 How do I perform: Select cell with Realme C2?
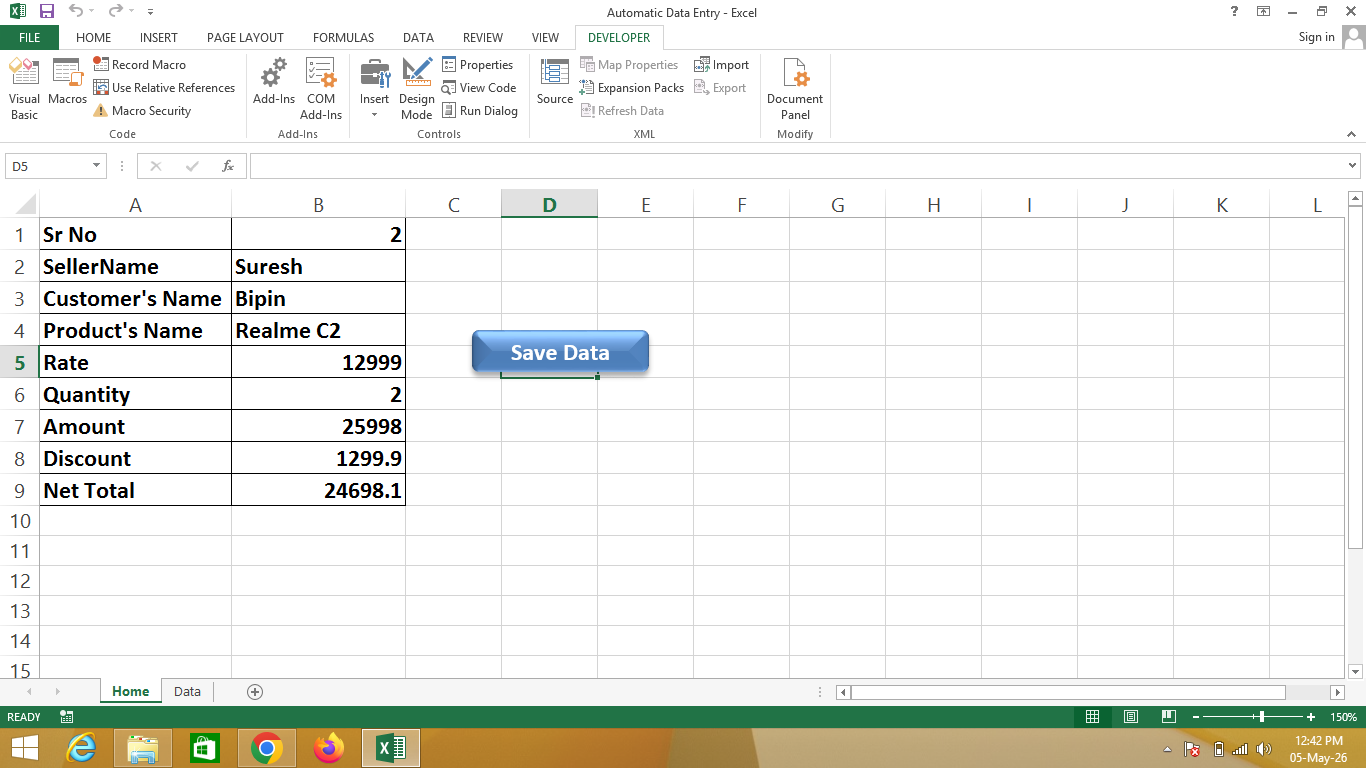point(318,330)
